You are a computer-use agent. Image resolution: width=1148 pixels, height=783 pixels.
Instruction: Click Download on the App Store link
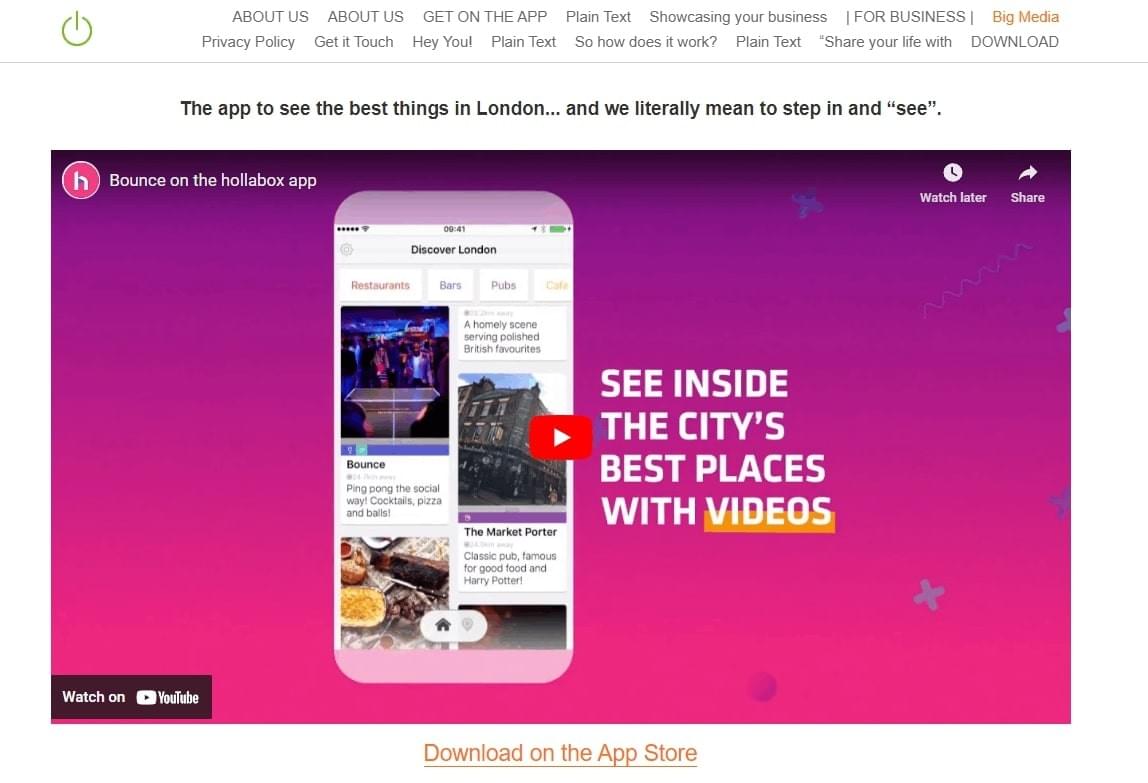tap(560, 753)
